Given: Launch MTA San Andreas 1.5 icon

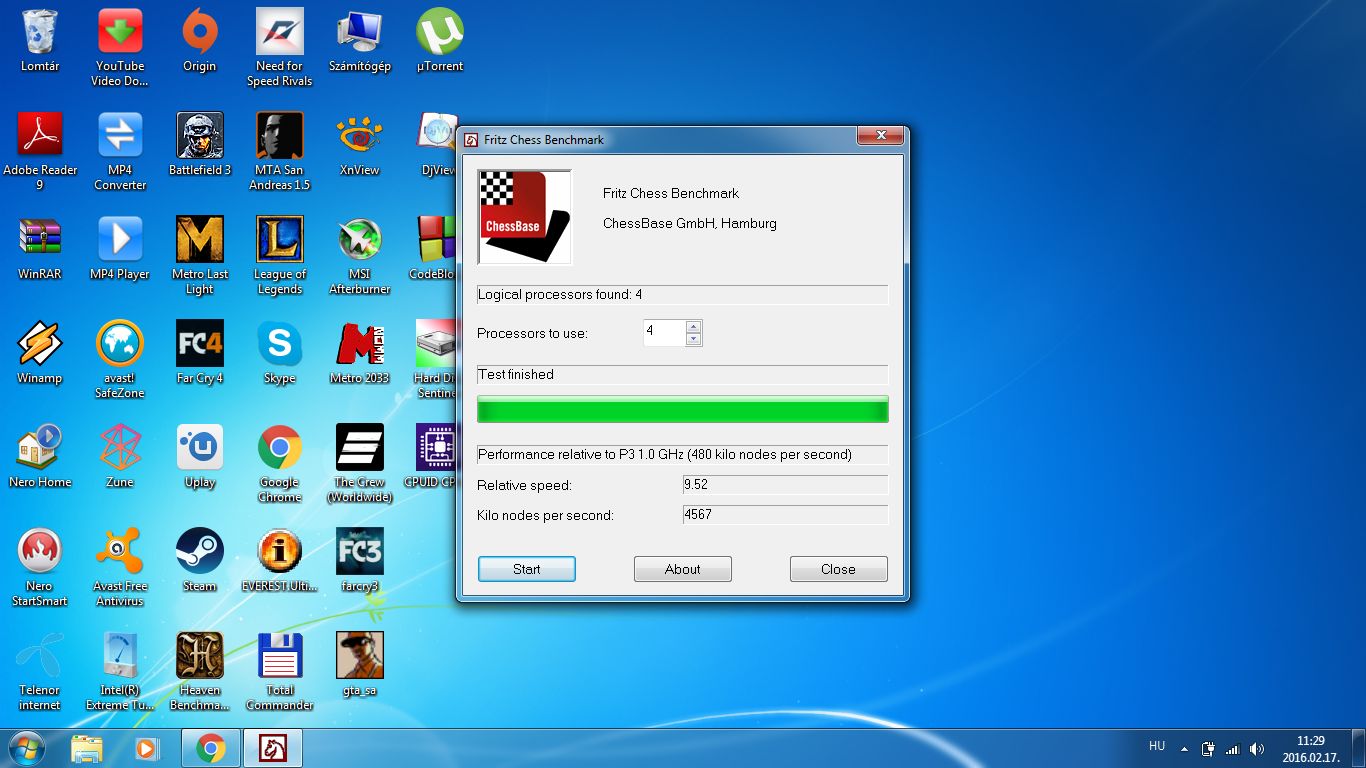Looking at the screenshot, I should [x=280, y=151].
